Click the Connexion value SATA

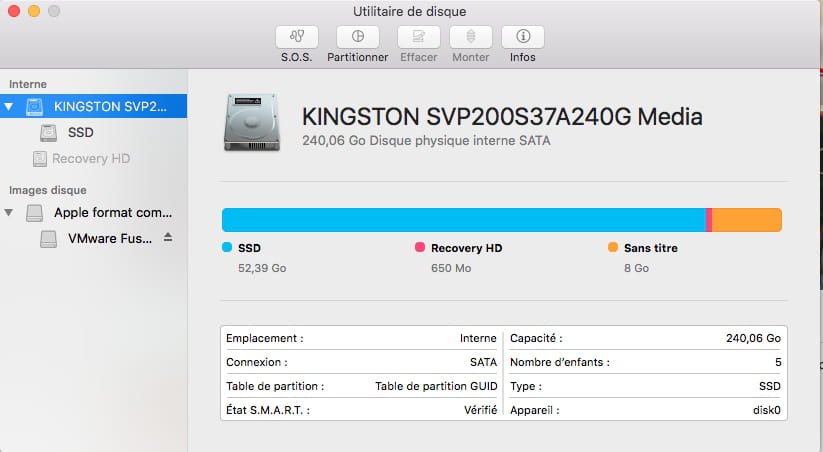(483, 362)
